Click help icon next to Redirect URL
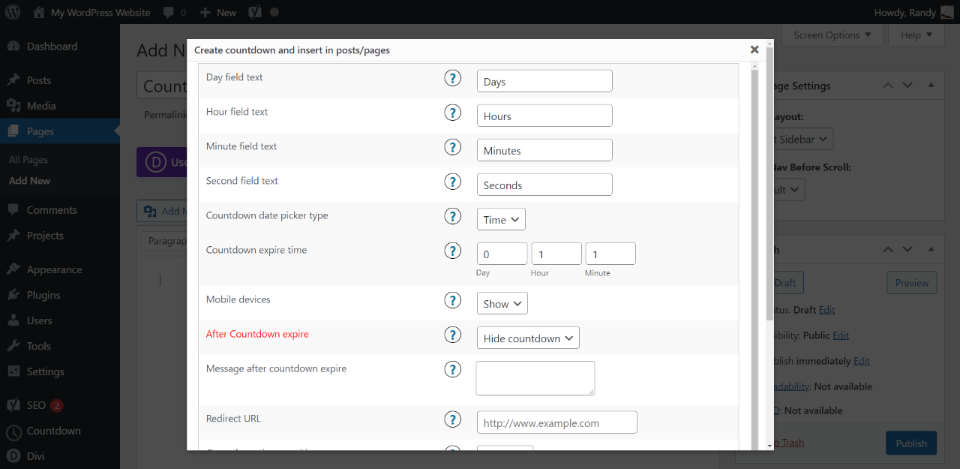The image size is (960, 469). [452, 419]
